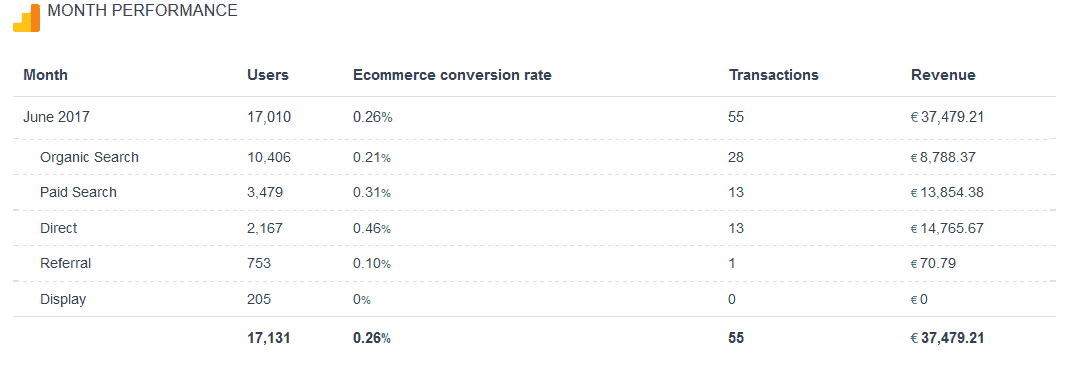The width and height of the screenshot is (1083, 366).
Task: Click Organic Search users value 10,406
Action: pyautogui.click(x=269, y=157)
